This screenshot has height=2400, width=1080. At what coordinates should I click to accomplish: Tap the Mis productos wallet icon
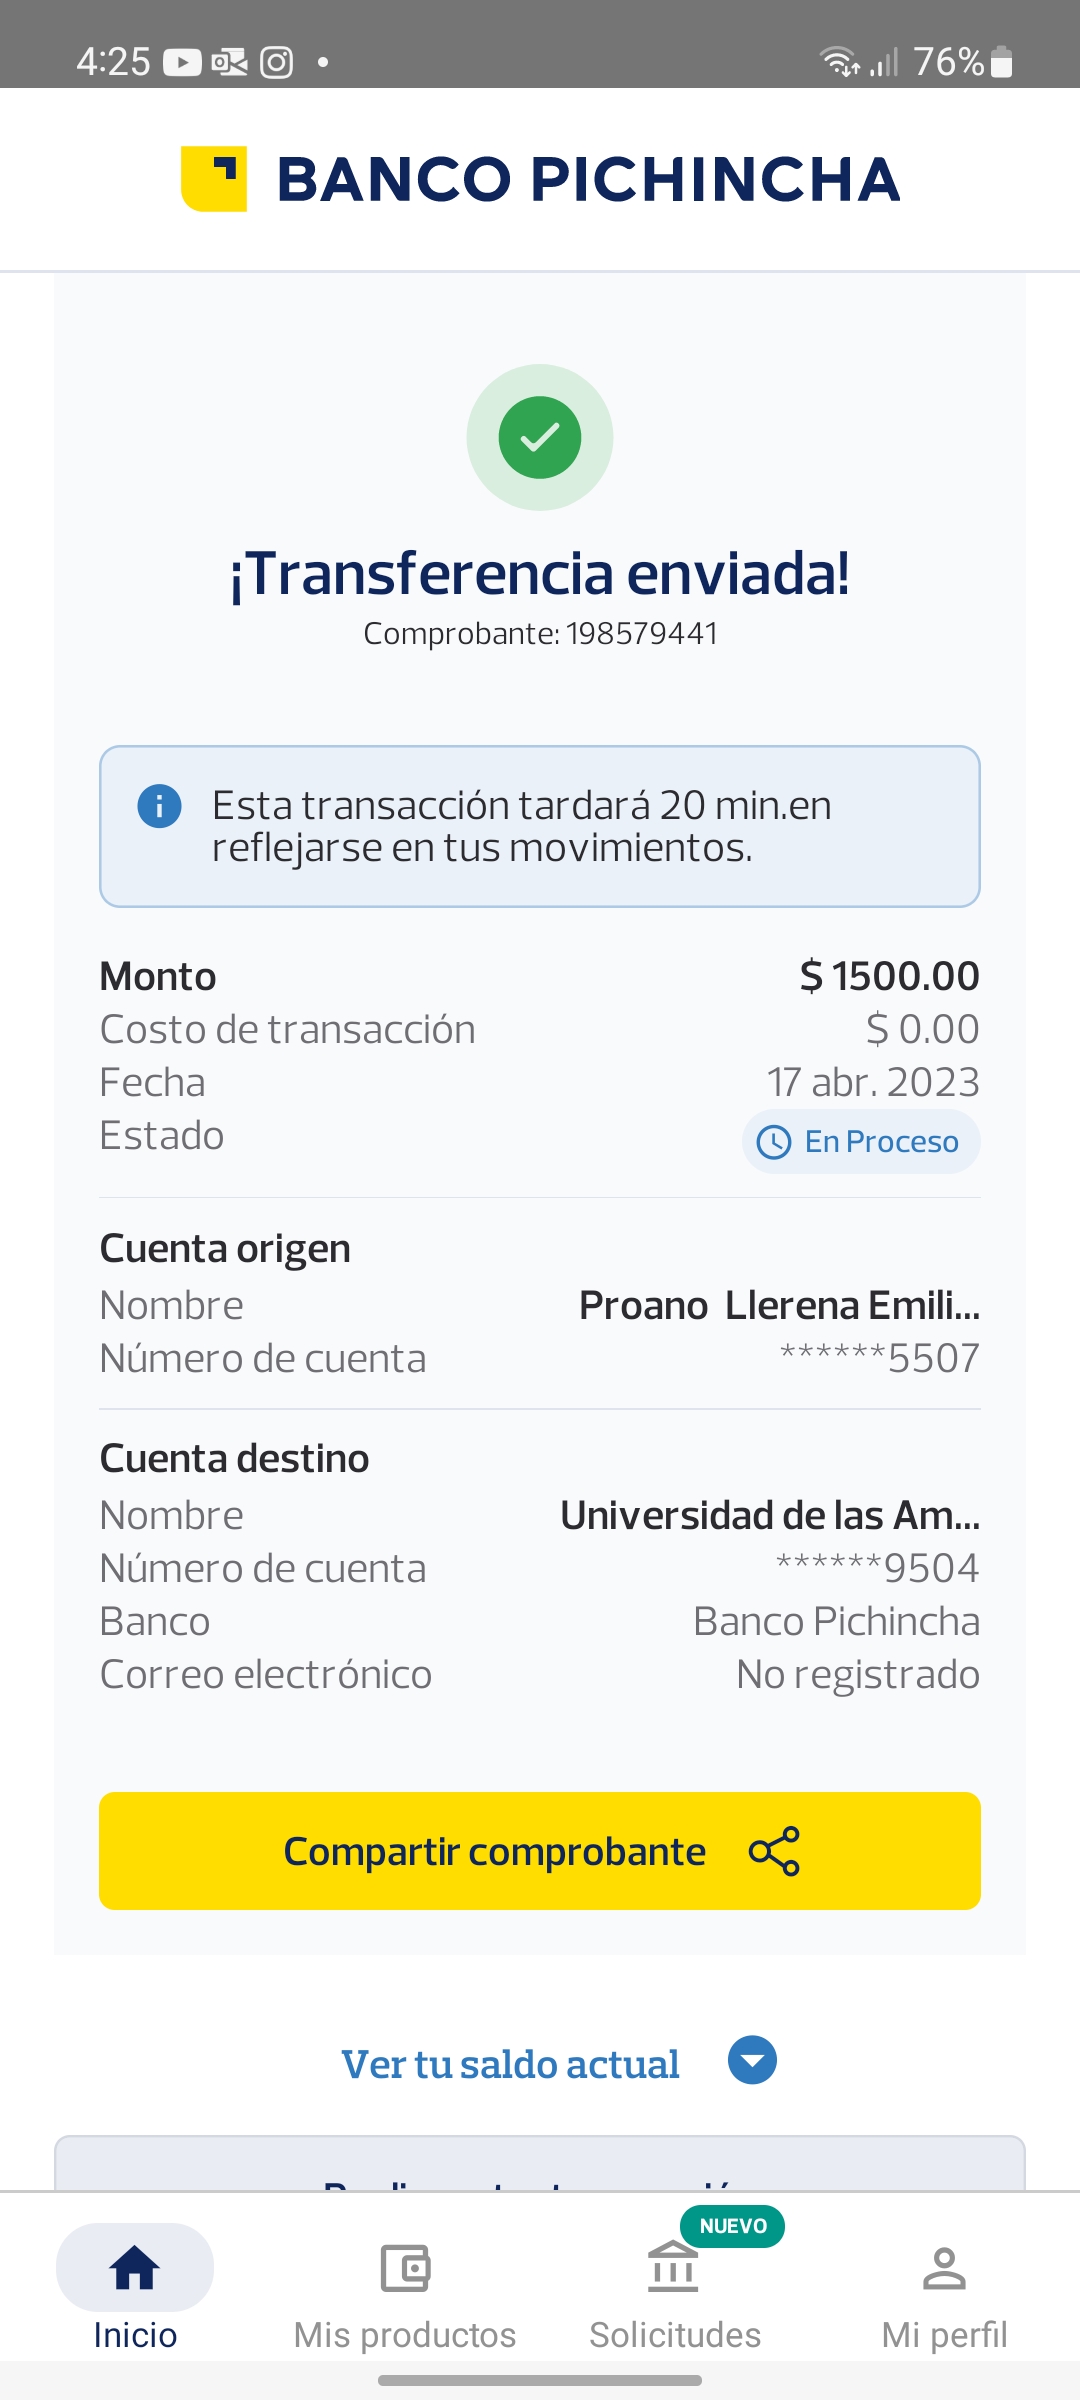click(x=405, y=2267)
